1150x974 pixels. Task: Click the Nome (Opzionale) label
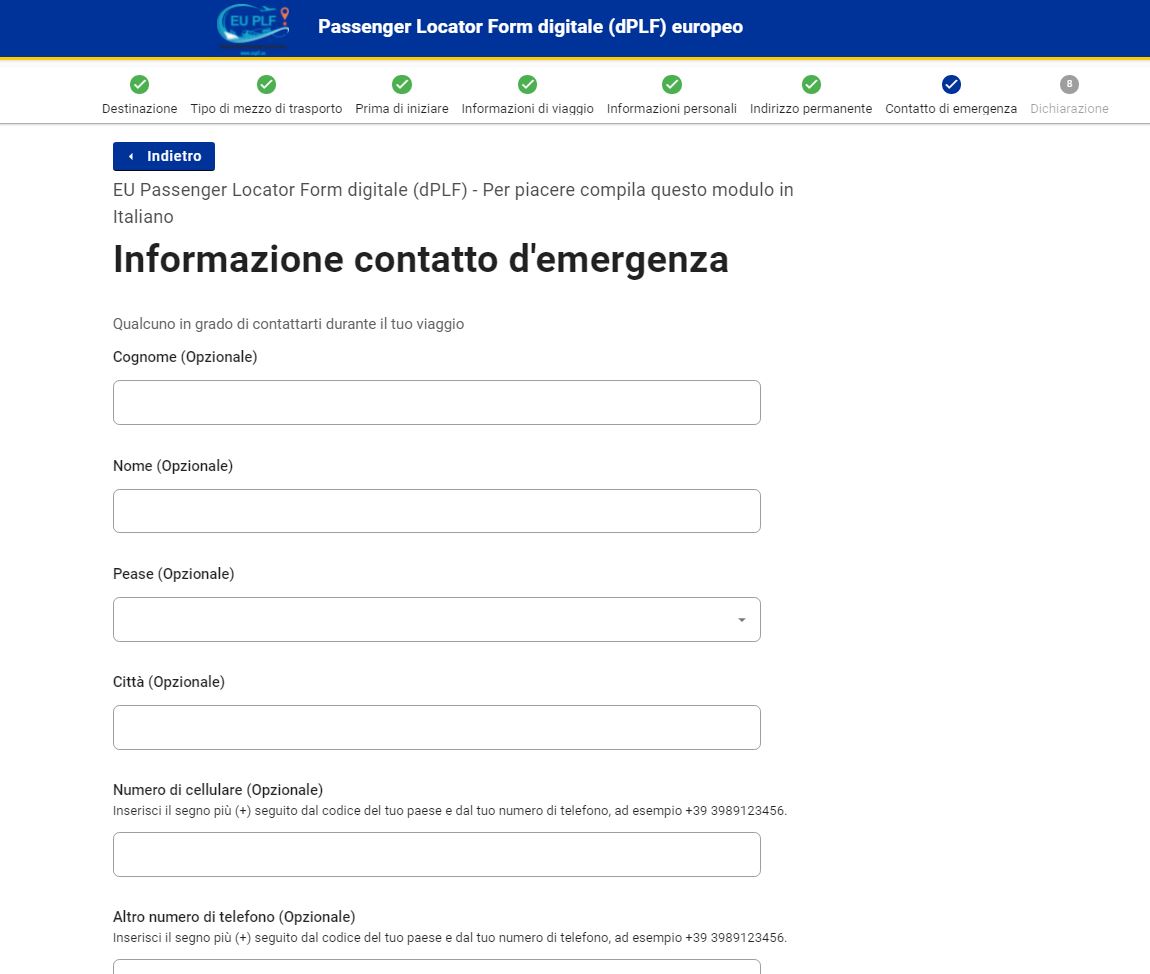(x=173, y=466)
